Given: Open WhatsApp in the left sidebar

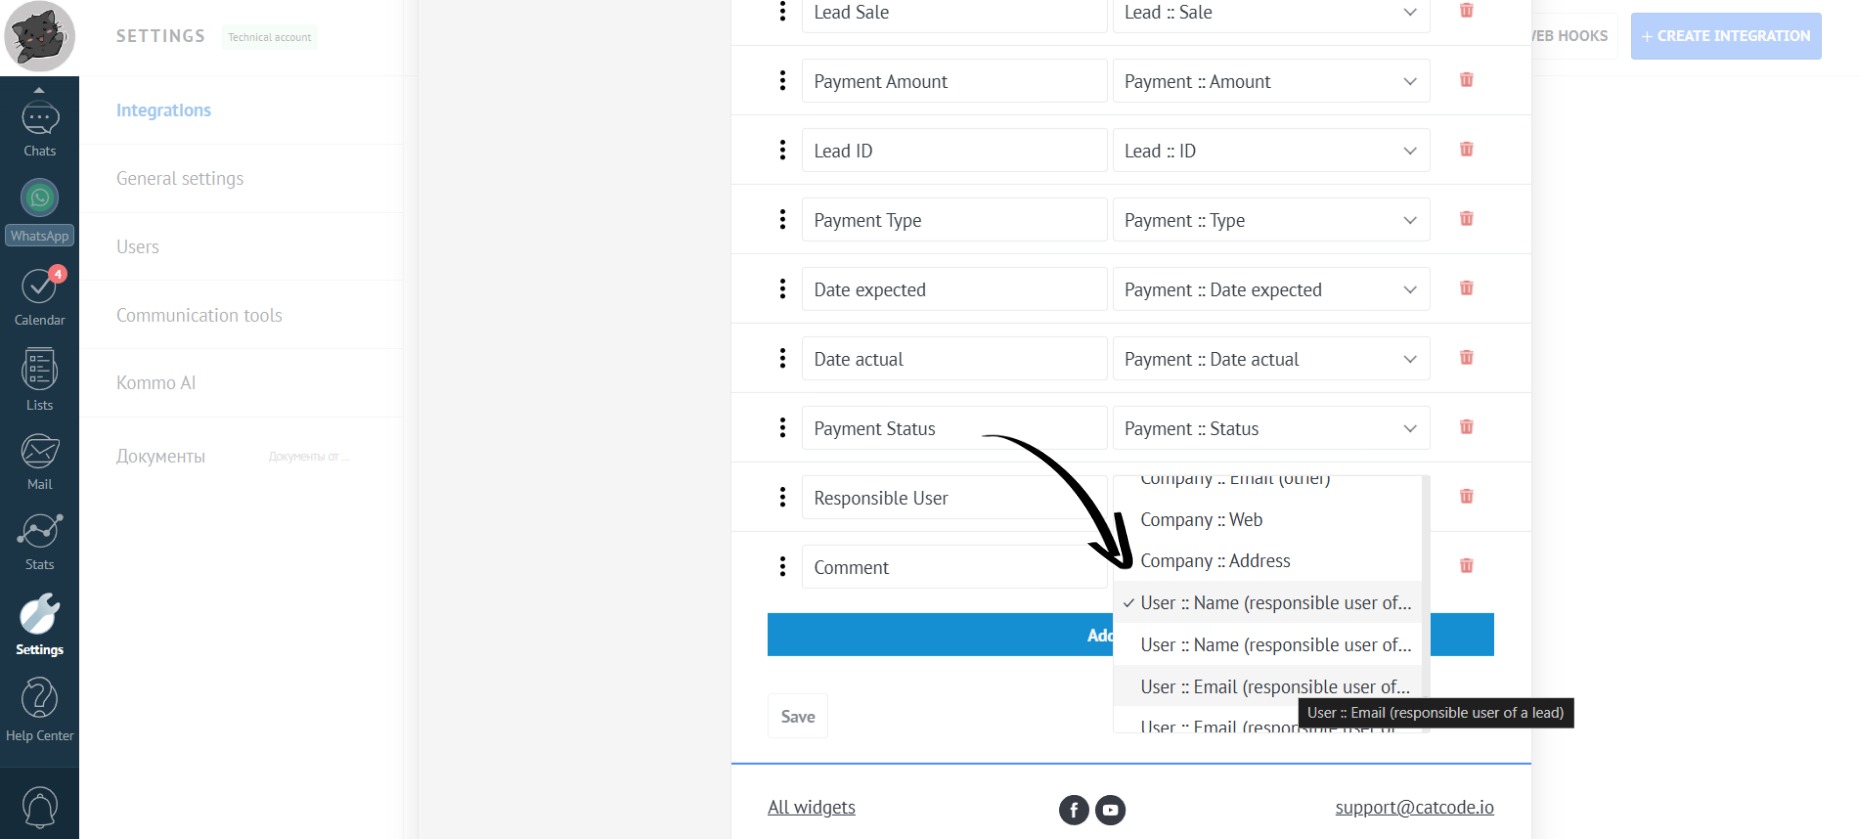Looking at the screenshot, I should coord(40,210).
